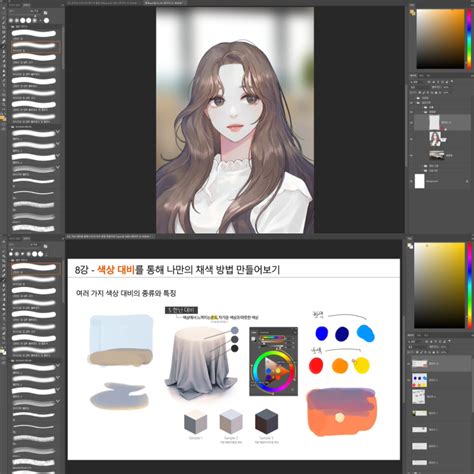Click new brush preset icon in top brush panel
474x474 pixels.
46,13
